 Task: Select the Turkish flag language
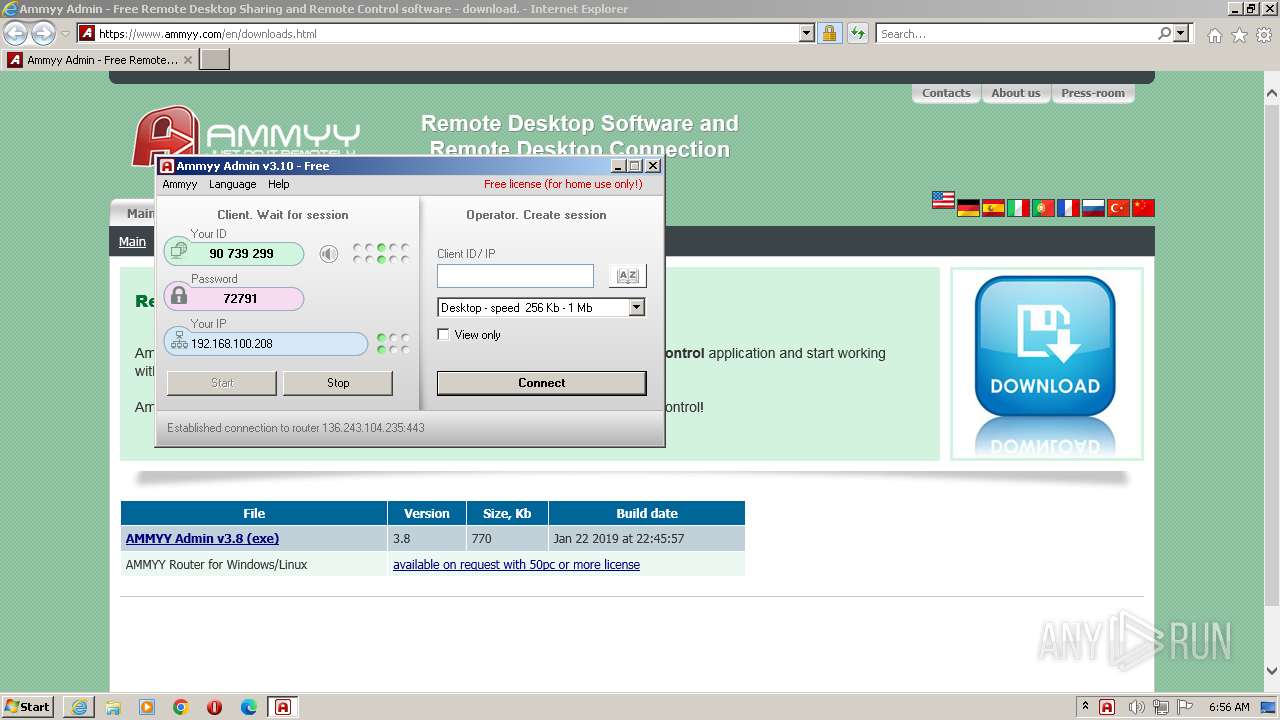click(x=1118, y=208)
